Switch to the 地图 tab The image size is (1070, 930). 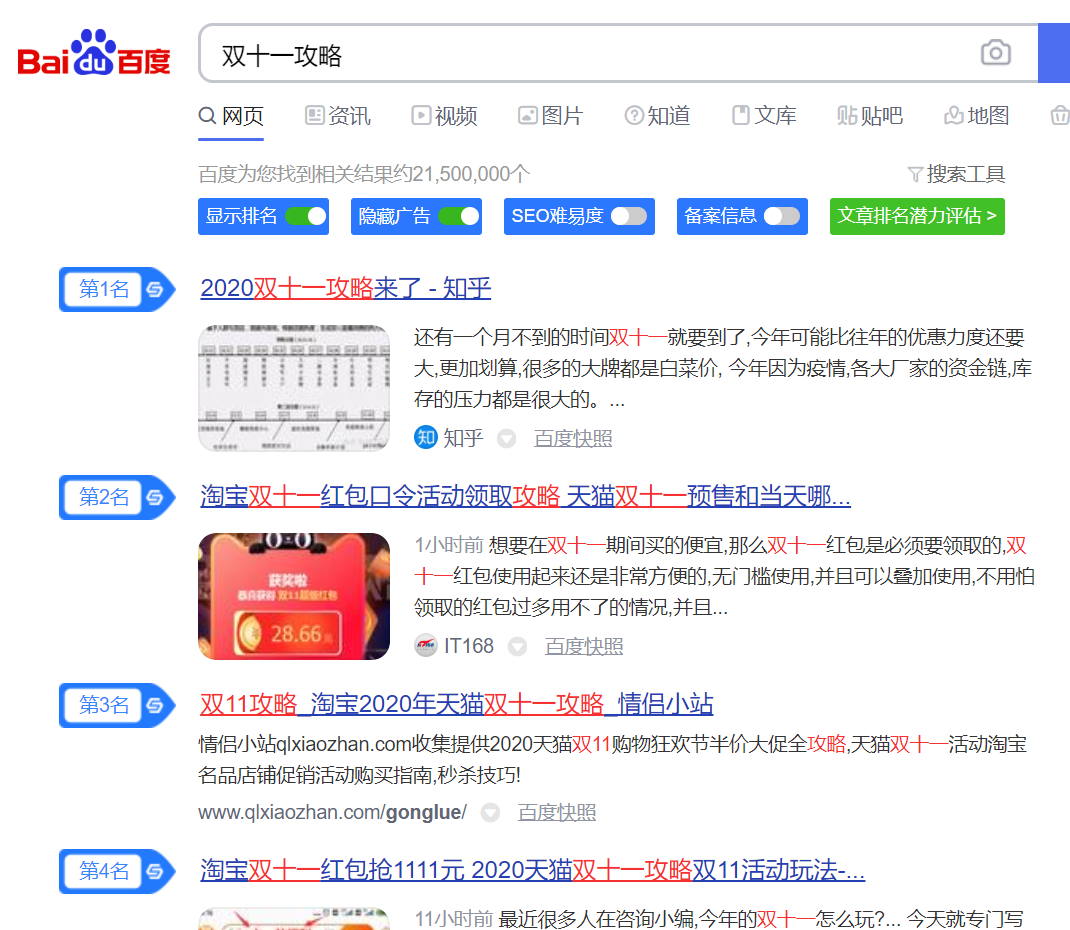point(977,116)
